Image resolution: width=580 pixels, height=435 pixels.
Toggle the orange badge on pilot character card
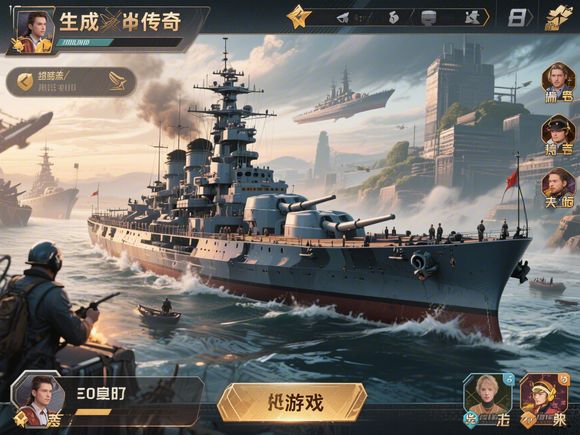point(564,380)
